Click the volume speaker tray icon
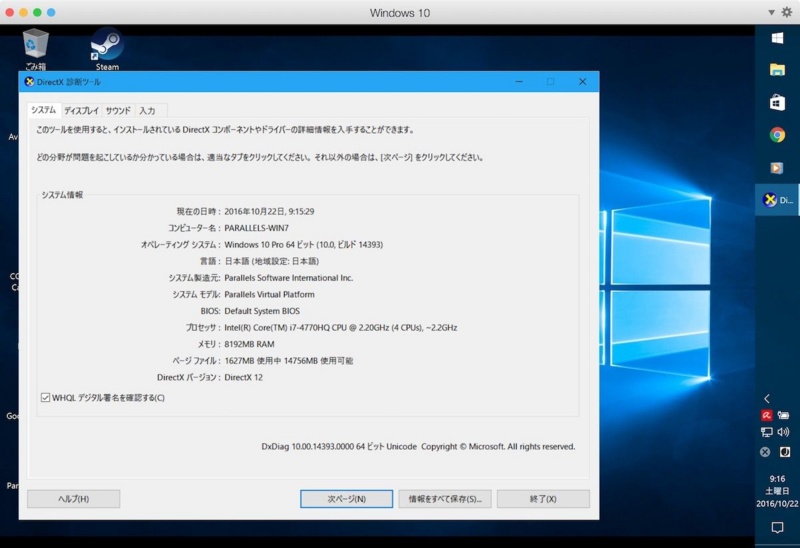The height and width of the screenshot is (548, 800). 784,433
